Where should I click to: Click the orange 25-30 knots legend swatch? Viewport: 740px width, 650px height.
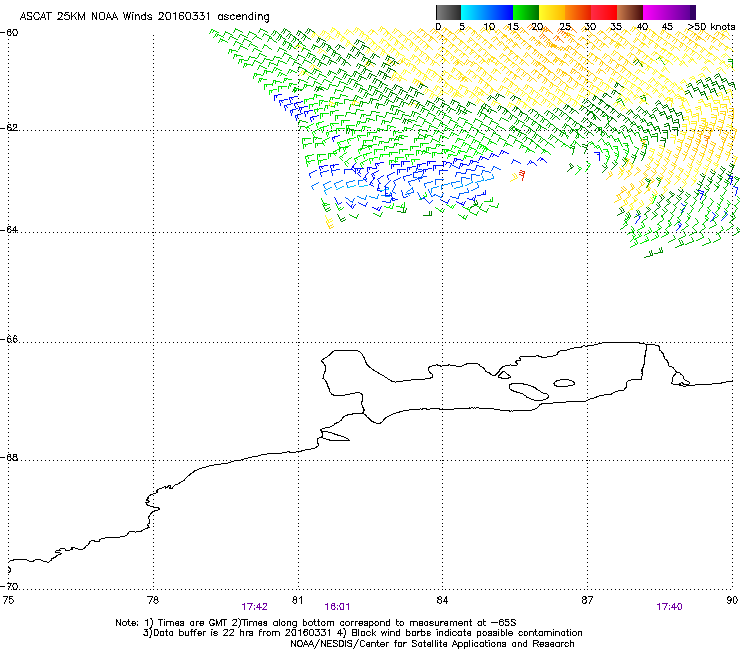[x=578, y=12]
